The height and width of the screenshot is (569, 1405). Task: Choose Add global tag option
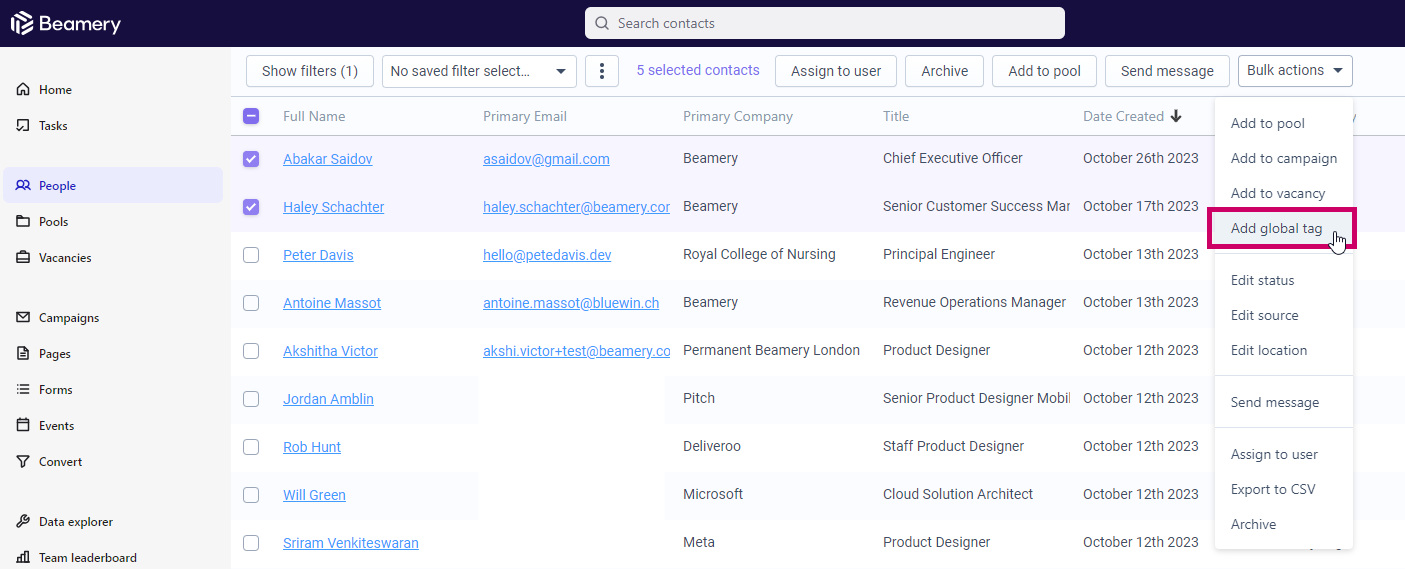(x=1282, y=229)
